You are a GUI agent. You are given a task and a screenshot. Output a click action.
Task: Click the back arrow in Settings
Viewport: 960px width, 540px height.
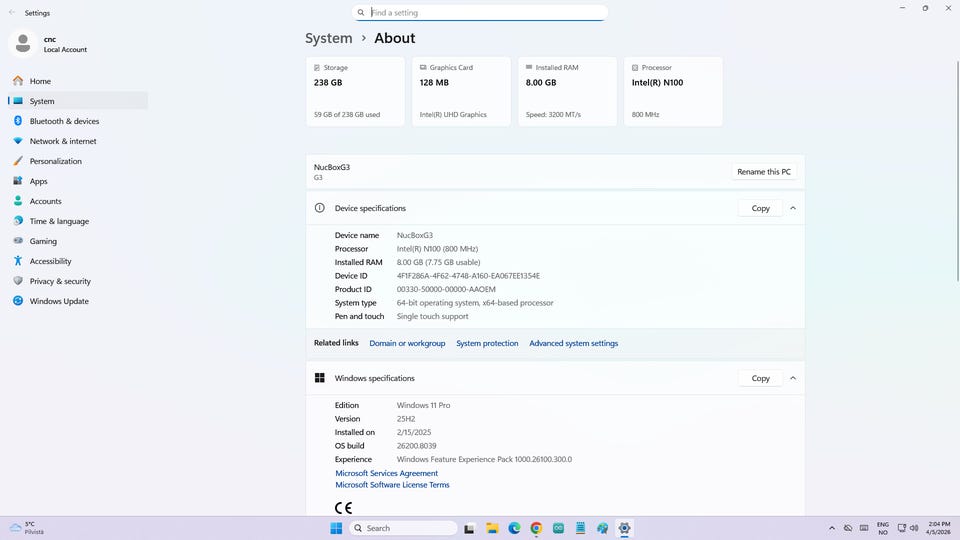[12, 13]
